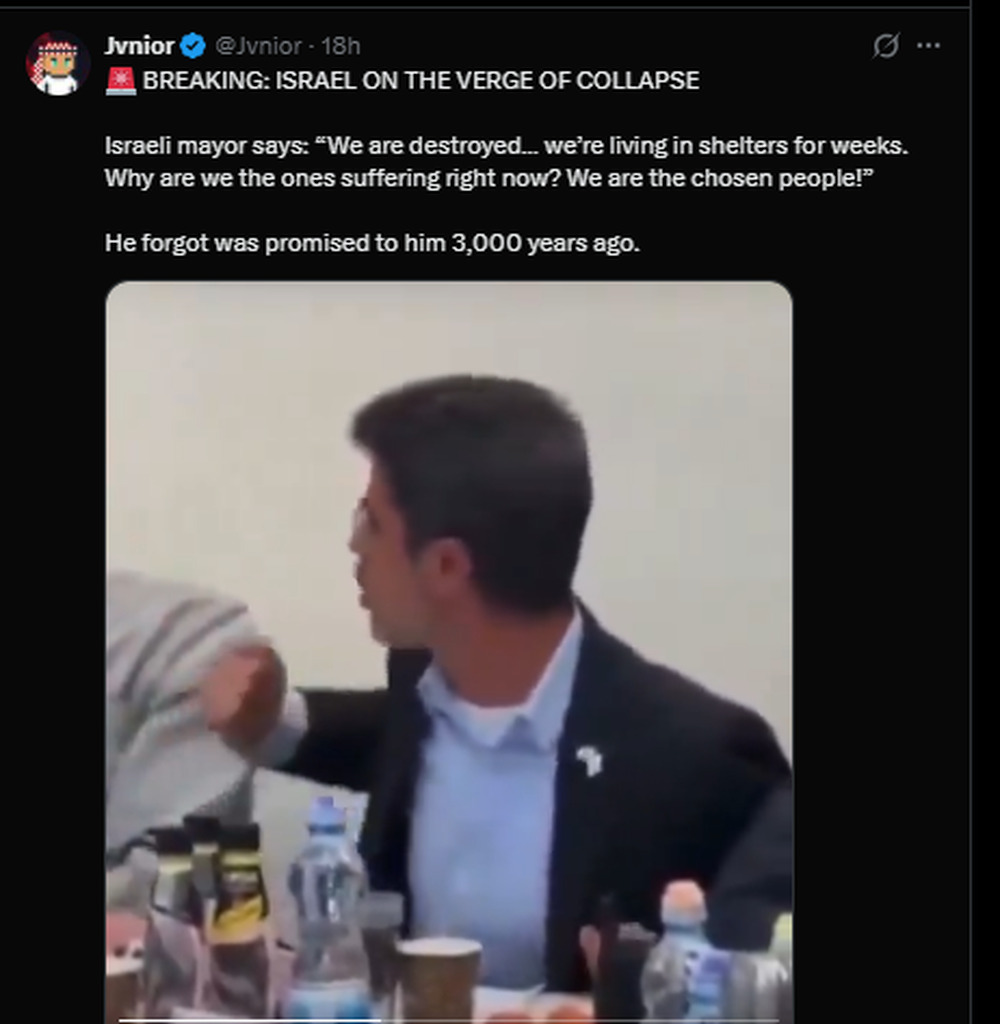Play the embedded video of the man
The height and width of the screenshot is (1024, 1000).
[x=448, y=650]
